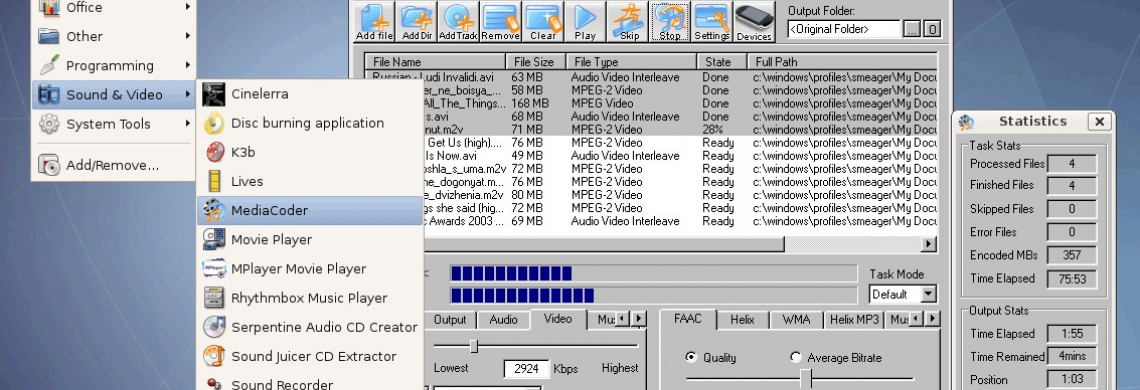Image resolution: width=1140 pixels, height=390 pixels.
Task: Click the Cinelerra app icon
Action: pos(214,94)
